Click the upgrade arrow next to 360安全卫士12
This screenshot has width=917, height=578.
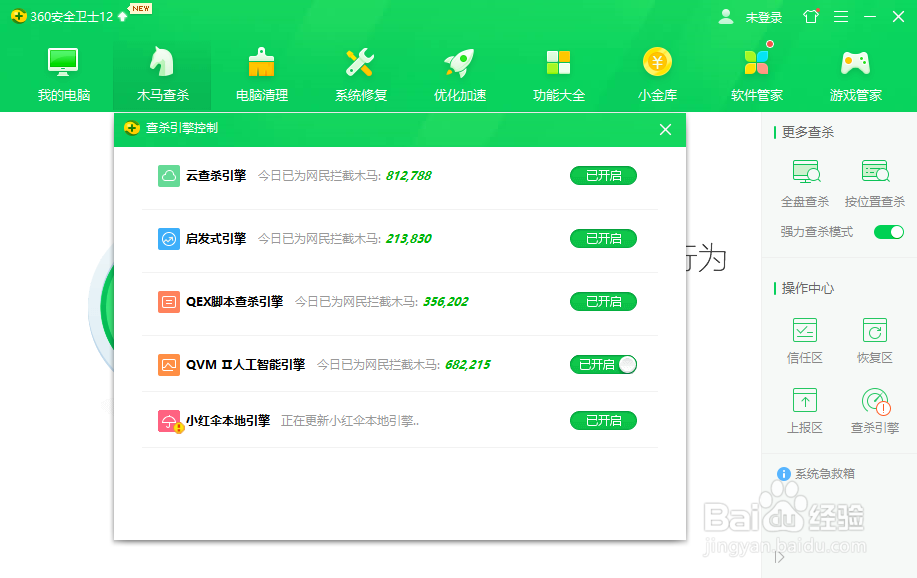click(x=122, y=16)
